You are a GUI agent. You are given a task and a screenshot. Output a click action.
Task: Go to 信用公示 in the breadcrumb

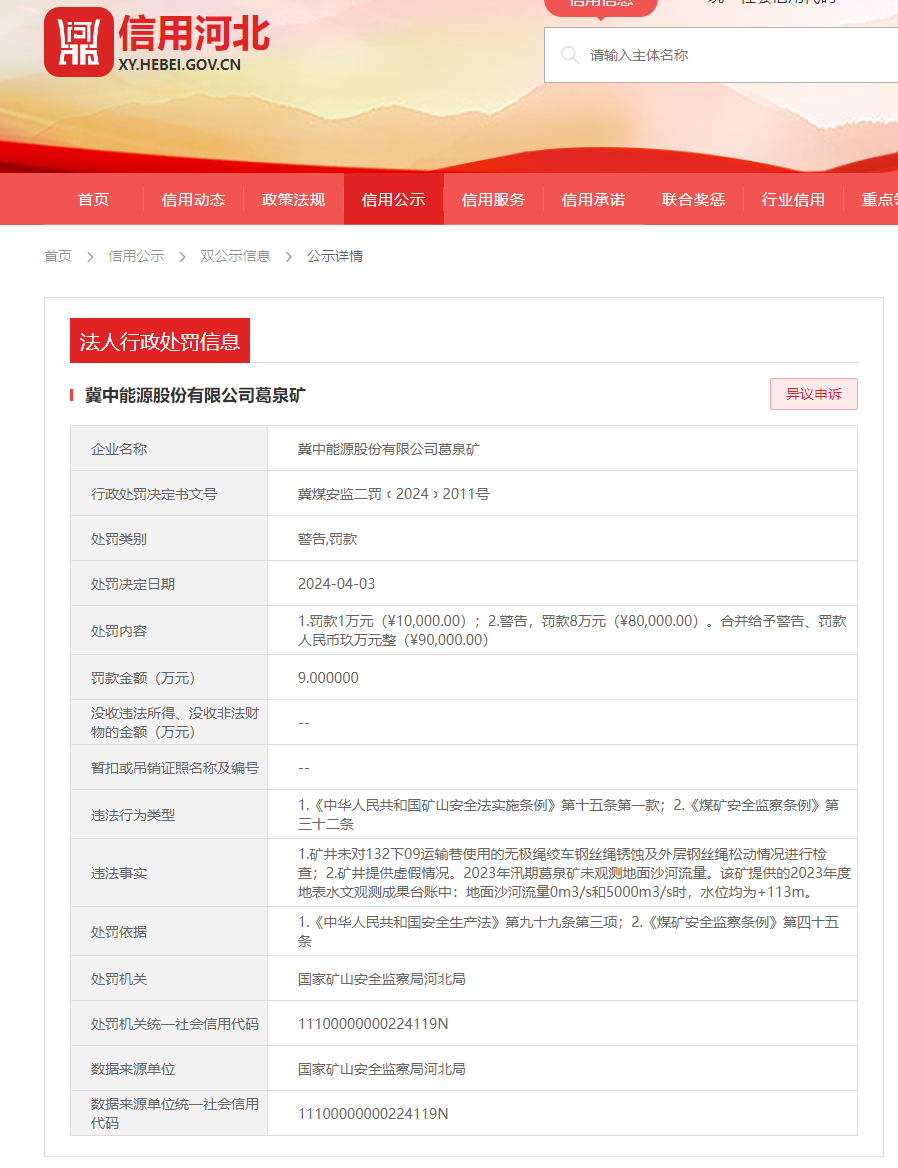coord(136,256)
